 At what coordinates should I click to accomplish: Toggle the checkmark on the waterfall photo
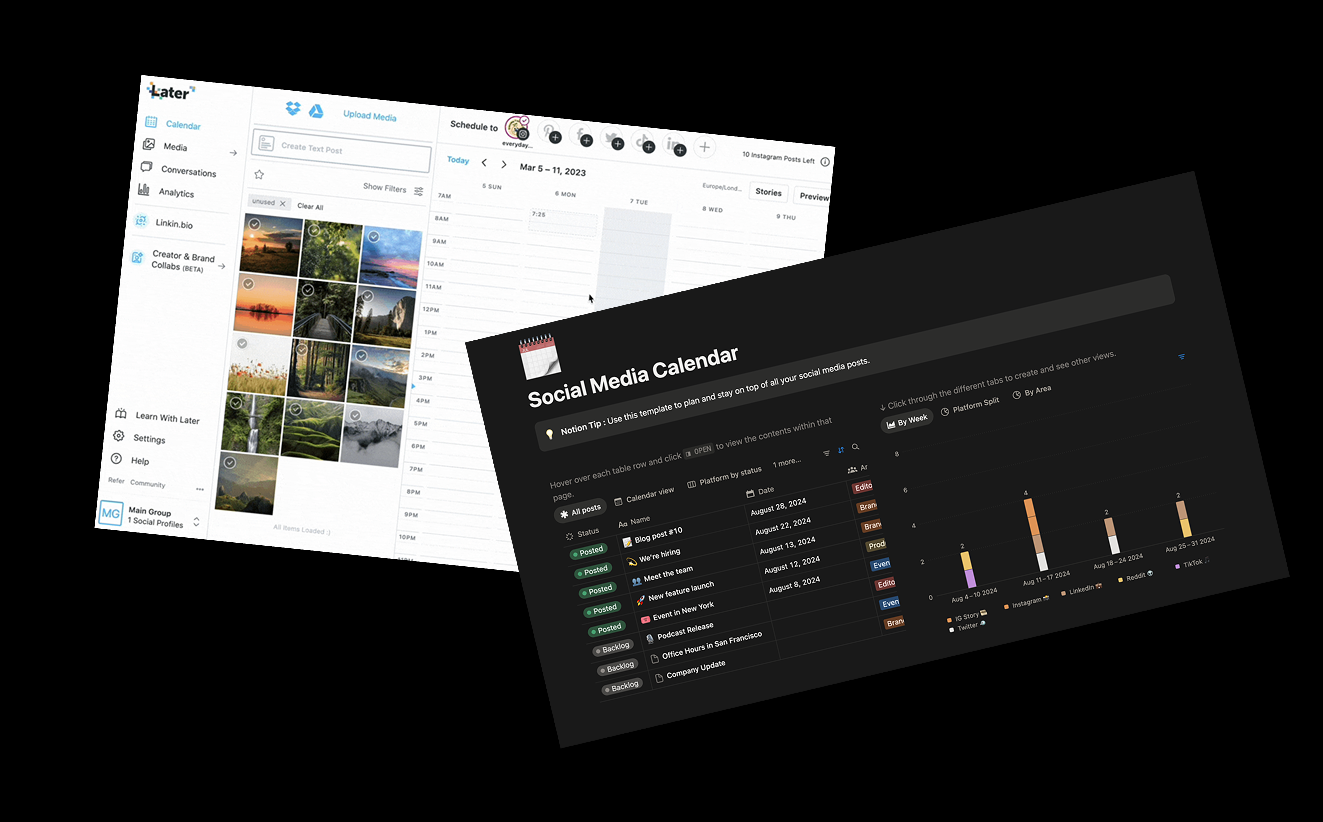click(x=236, y=403)
